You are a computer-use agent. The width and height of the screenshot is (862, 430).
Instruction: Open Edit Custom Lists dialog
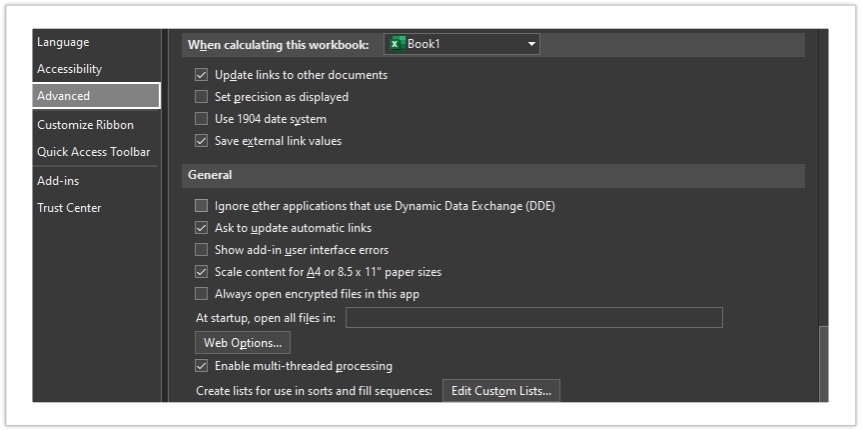[x=501, y=391]
